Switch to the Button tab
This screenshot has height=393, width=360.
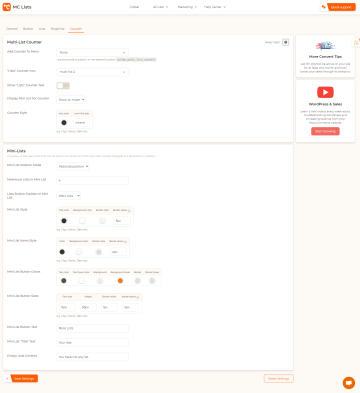[28, 29]
